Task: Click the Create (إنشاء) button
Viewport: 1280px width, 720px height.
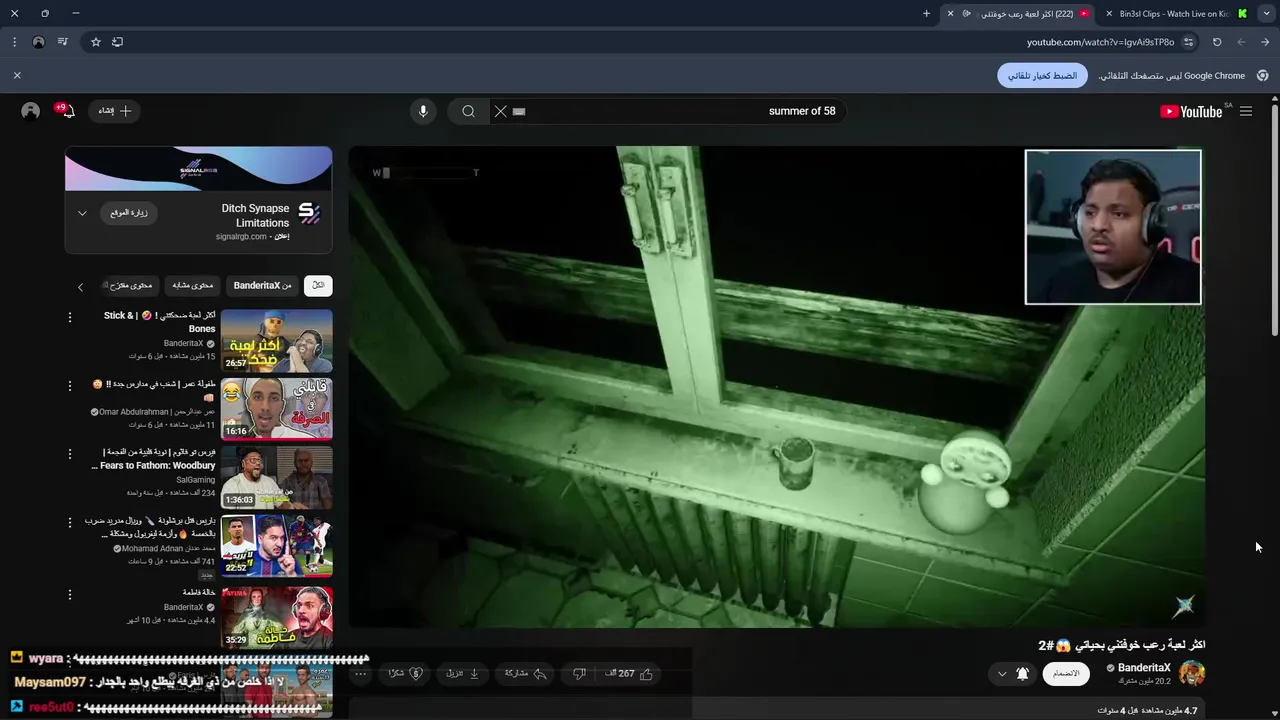Action: tap(115, 111)
